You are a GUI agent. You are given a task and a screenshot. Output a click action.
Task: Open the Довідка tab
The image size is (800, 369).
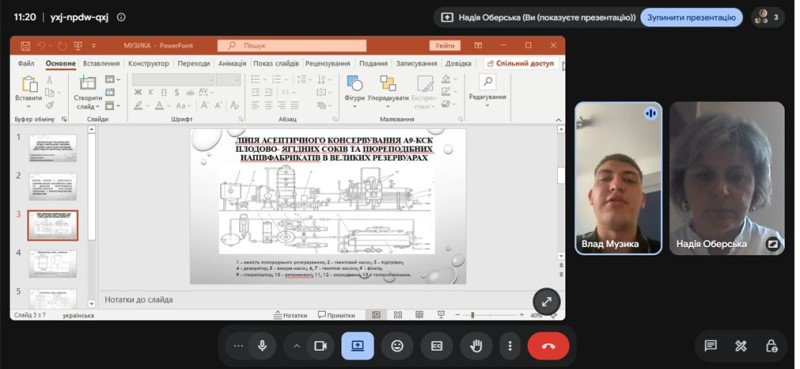tap(458, 63)
